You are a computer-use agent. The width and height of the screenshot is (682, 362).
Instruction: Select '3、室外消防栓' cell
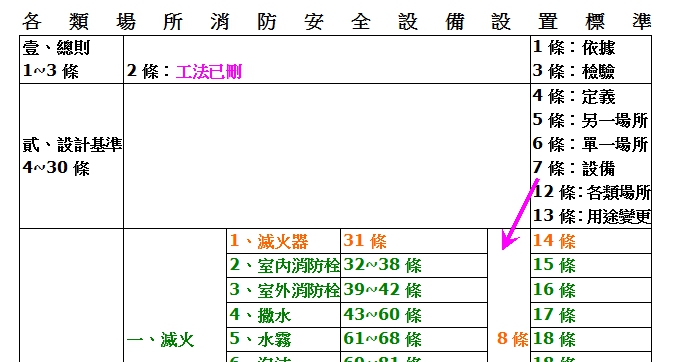pyautogui.click(x=284, y=290)
